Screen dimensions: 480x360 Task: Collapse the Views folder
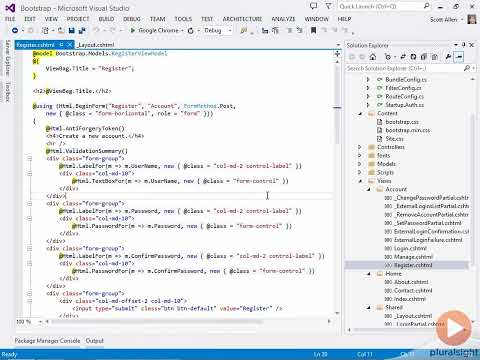pos(360,181)
